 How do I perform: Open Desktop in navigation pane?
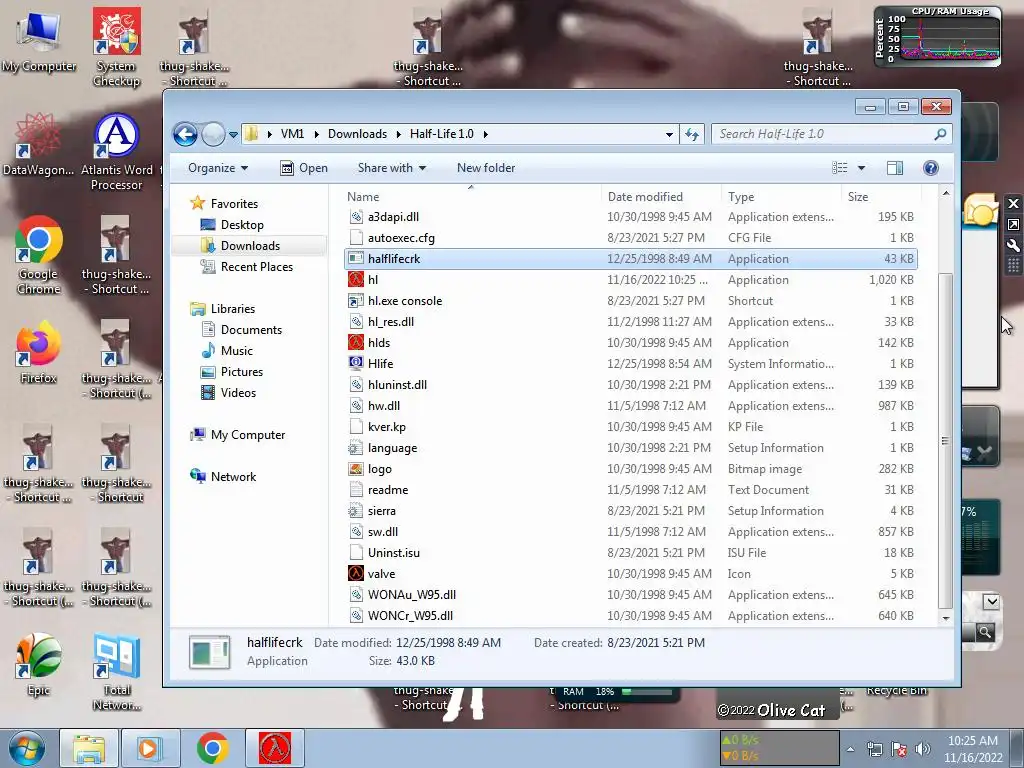pyautogui.click(x=242, y=225)
